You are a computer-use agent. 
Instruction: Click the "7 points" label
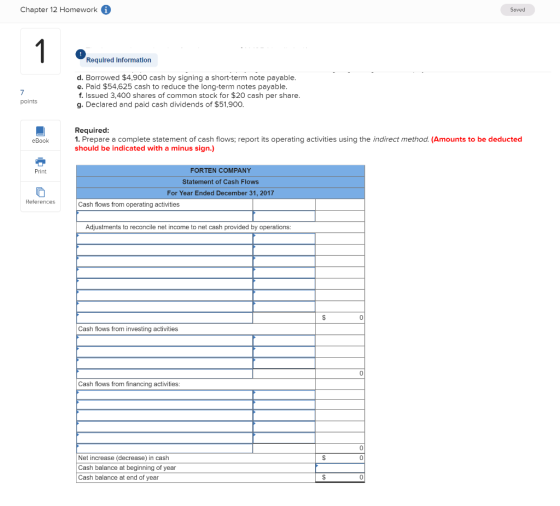[x=28, y=97]
